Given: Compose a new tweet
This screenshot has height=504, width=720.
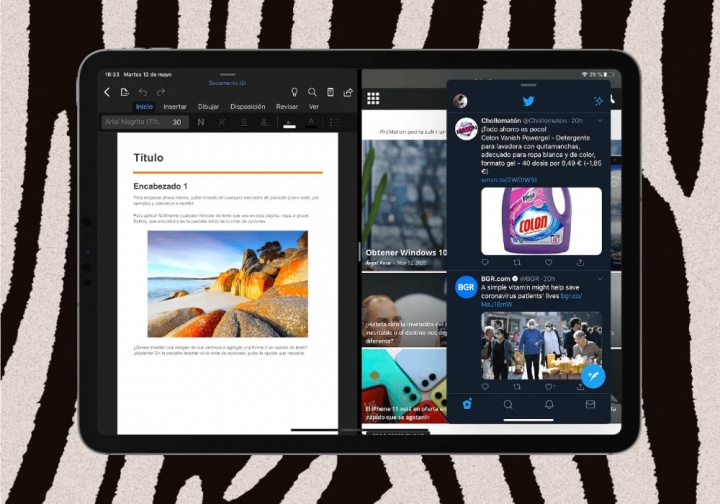Looking at the screenshot, I should 593,376.
